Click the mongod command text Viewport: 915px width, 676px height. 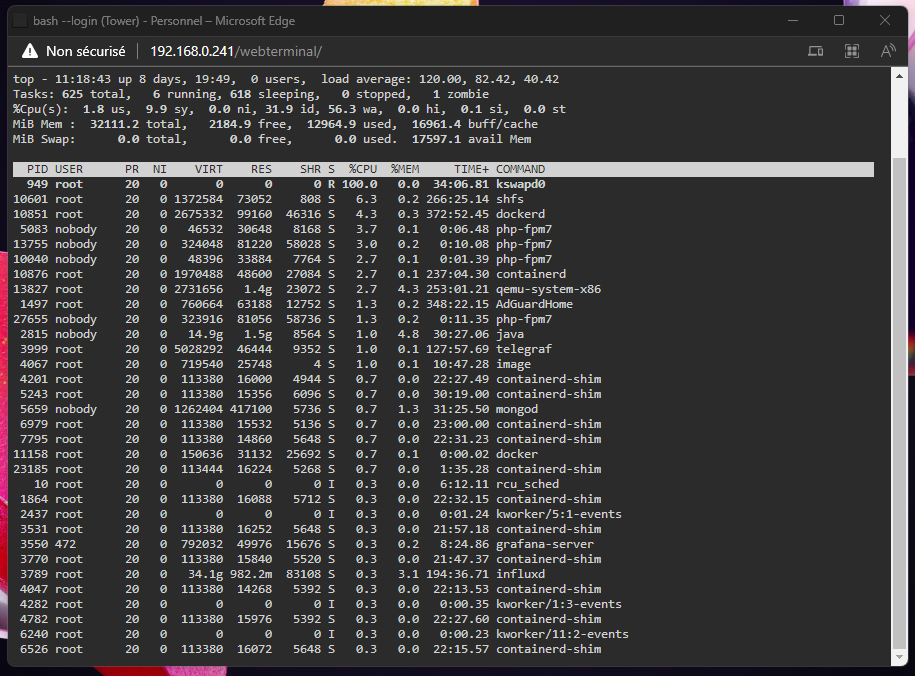coord(517,409)
